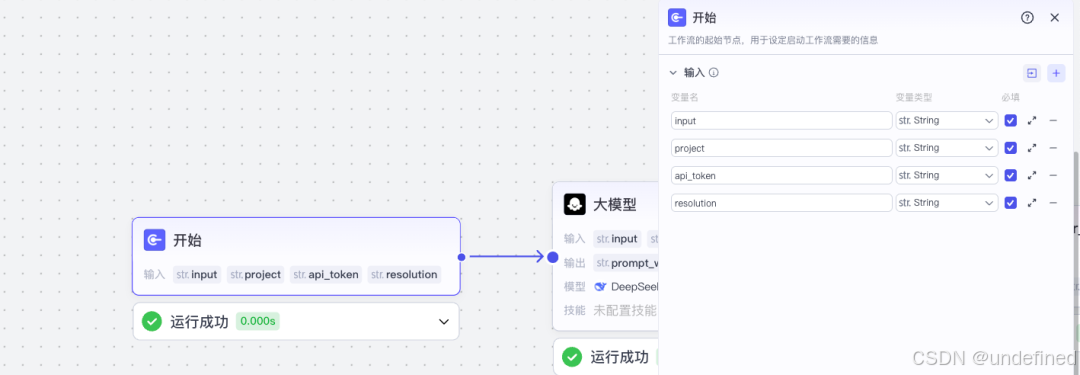Click 必填 column header
The width and height of the screenshot is (1080, 375).
click(1010, 97)
